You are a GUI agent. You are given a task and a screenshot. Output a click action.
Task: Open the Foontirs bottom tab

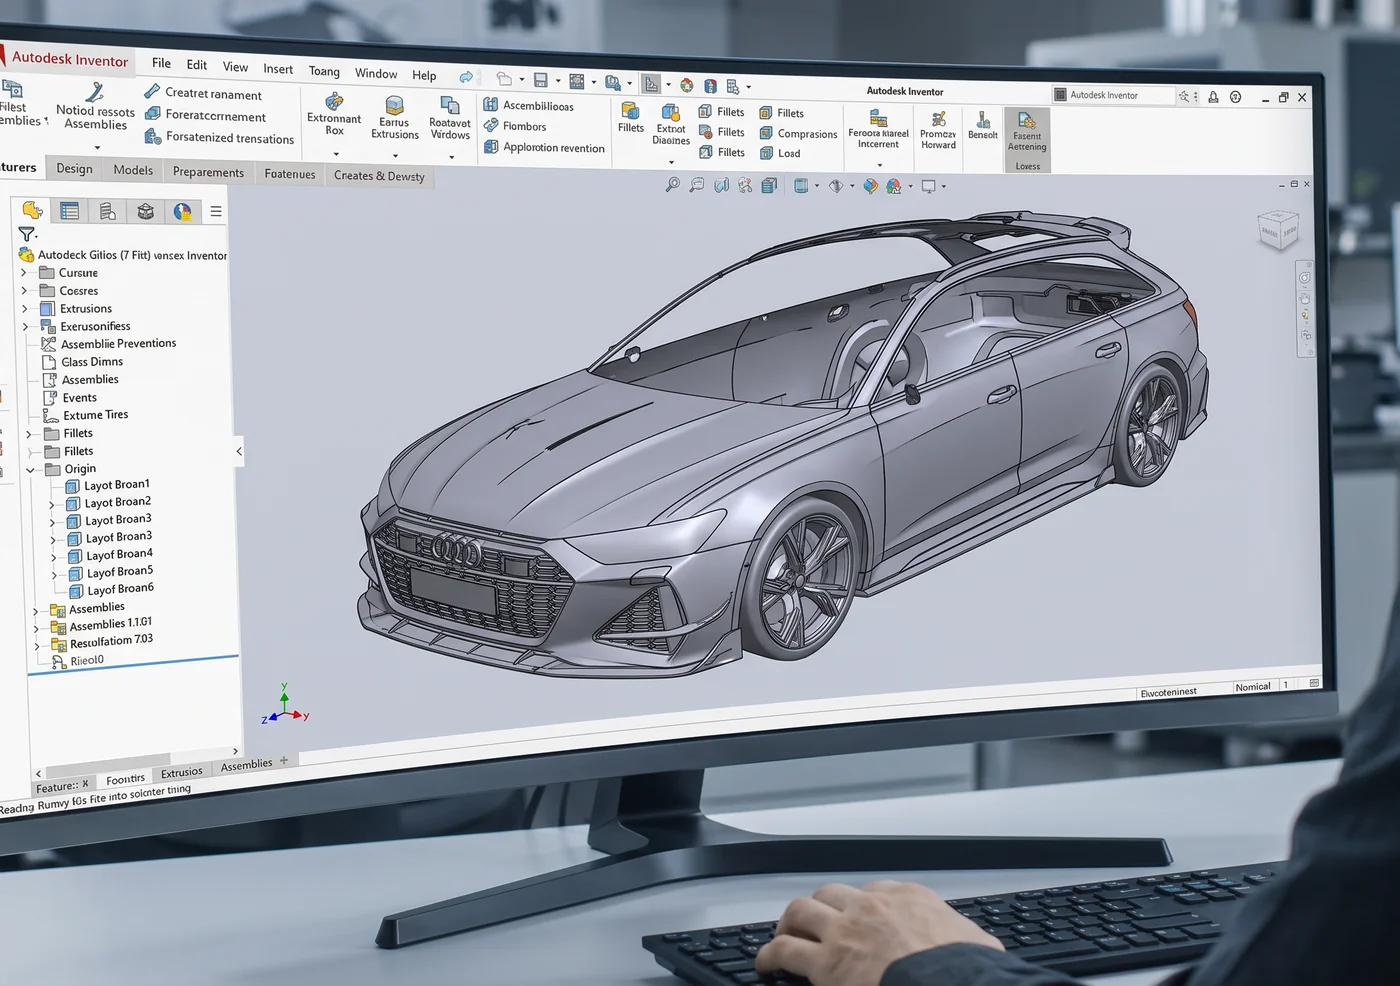pyautogui.click(x=125, y=779)
